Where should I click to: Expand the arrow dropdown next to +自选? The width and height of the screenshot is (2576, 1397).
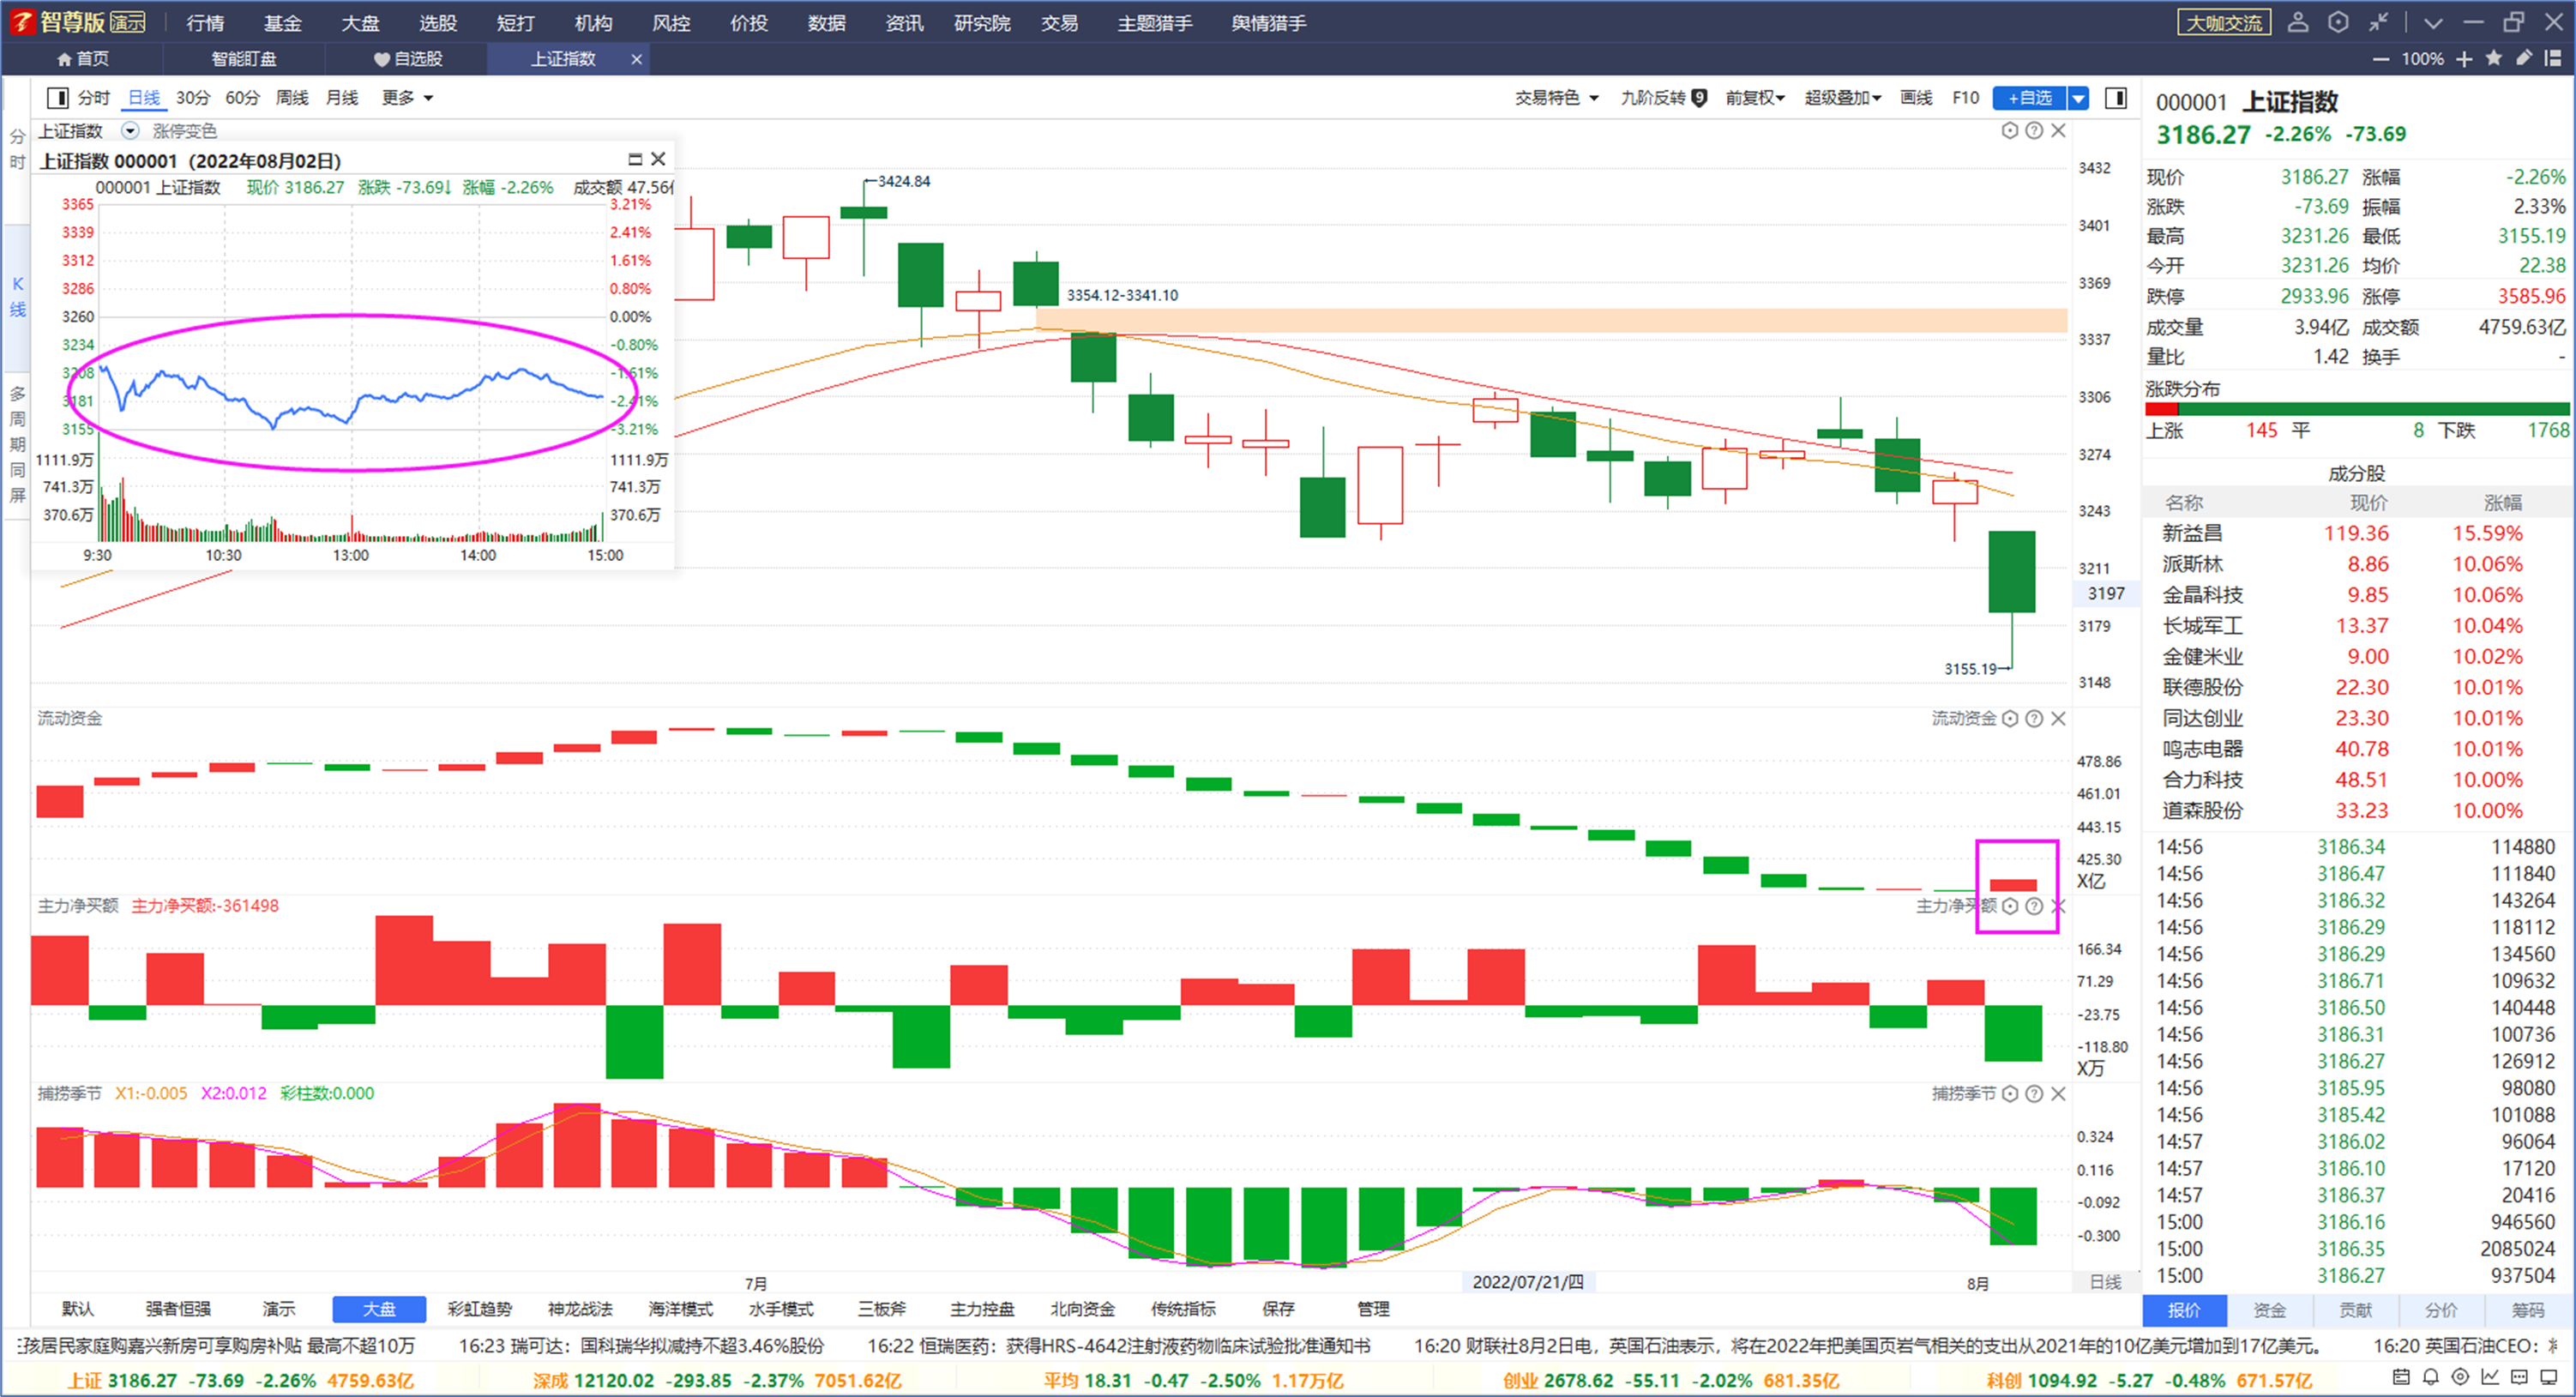coord(2078,97)
